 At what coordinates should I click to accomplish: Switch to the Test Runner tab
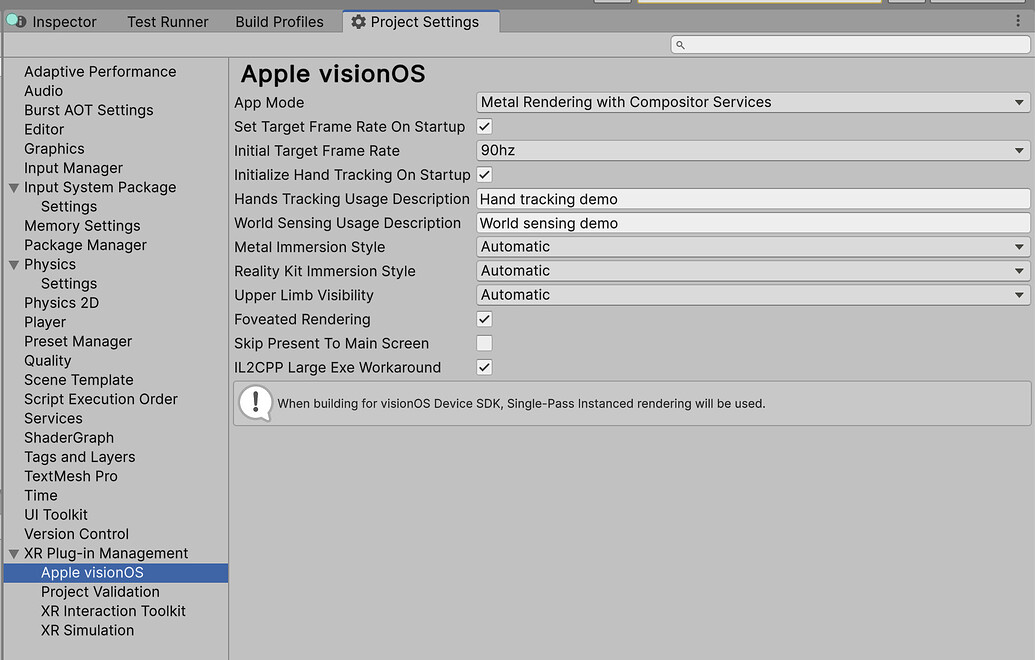click(x=167, y=21)
